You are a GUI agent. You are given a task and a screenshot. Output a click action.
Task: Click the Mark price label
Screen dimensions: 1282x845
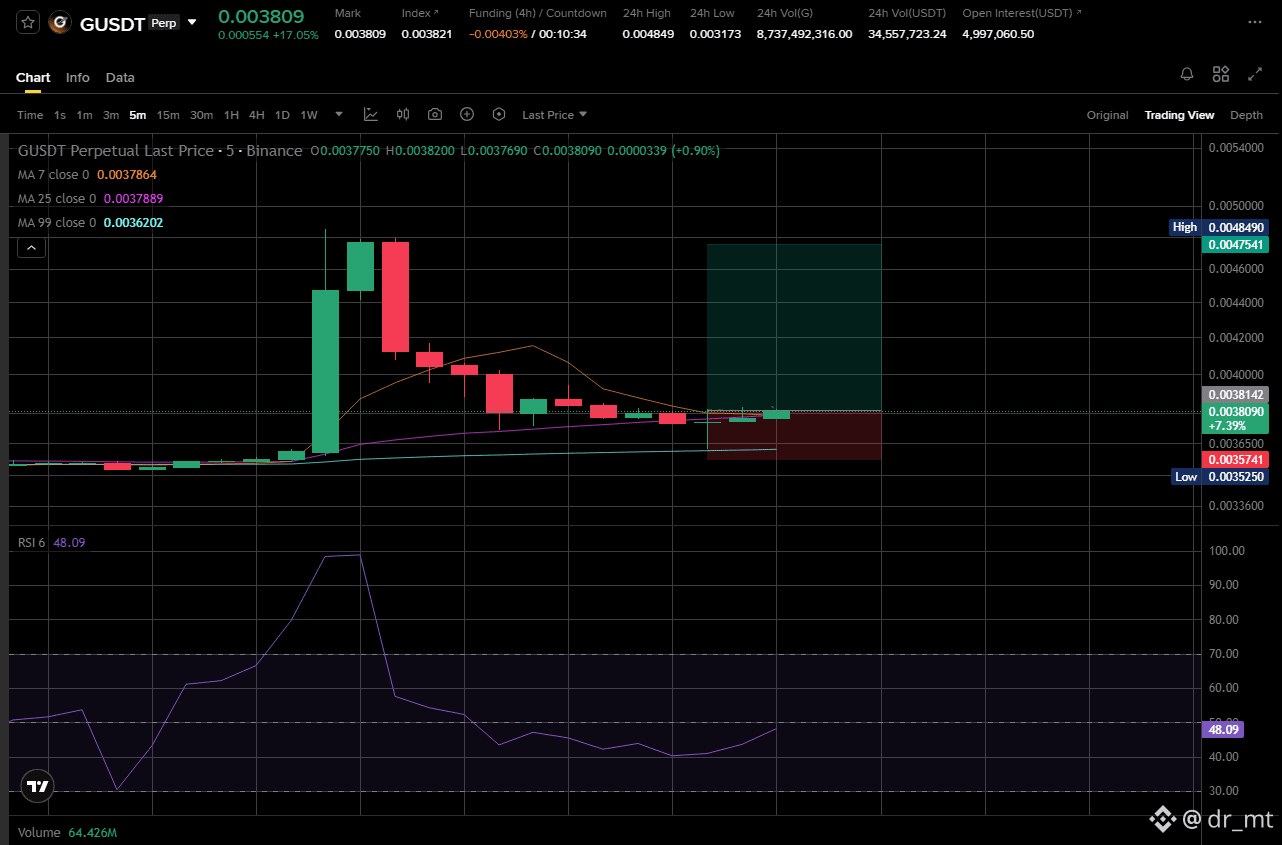(x=348, y=13)
